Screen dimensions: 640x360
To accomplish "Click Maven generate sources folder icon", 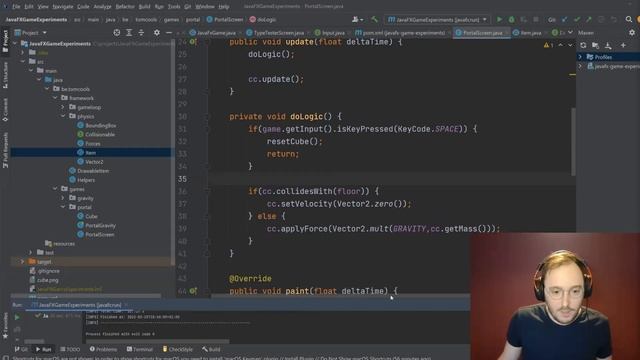I will pos(596,45).
